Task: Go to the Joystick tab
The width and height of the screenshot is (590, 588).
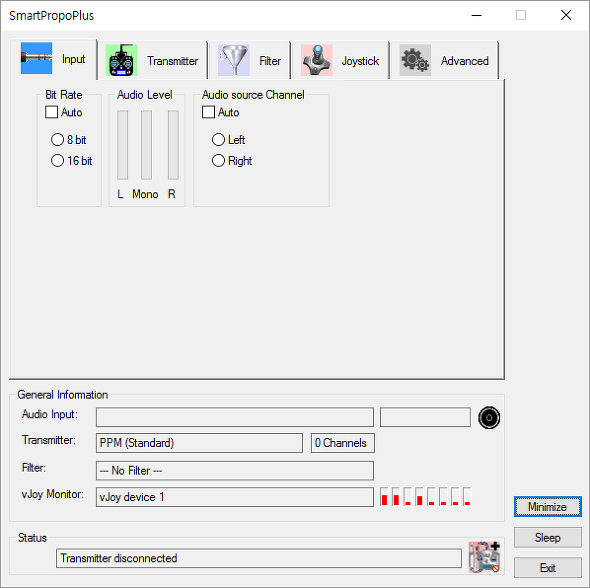Action: coord(340,61)
